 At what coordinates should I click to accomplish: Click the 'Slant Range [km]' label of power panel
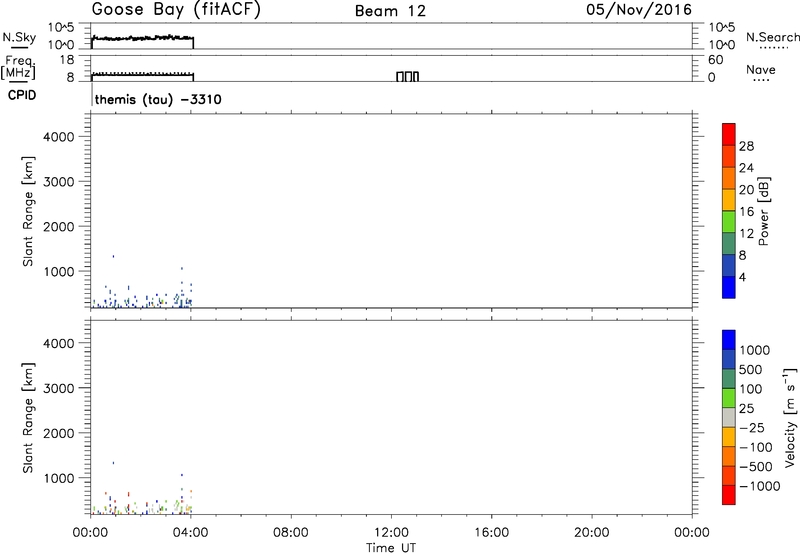[28, 211]
